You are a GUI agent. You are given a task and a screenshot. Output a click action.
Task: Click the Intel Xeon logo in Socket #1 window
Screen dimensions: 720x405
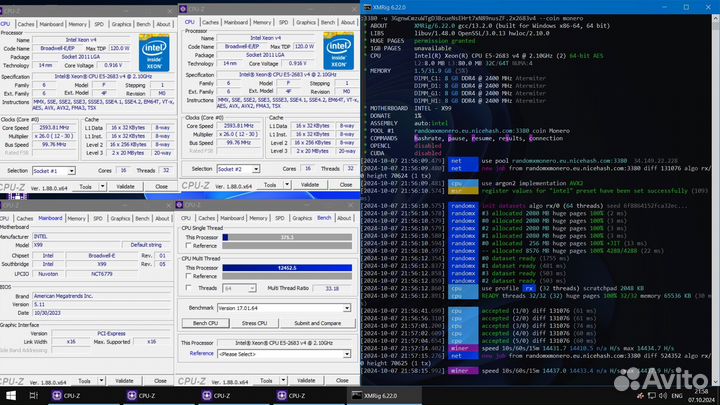click(x=154, y=53)
